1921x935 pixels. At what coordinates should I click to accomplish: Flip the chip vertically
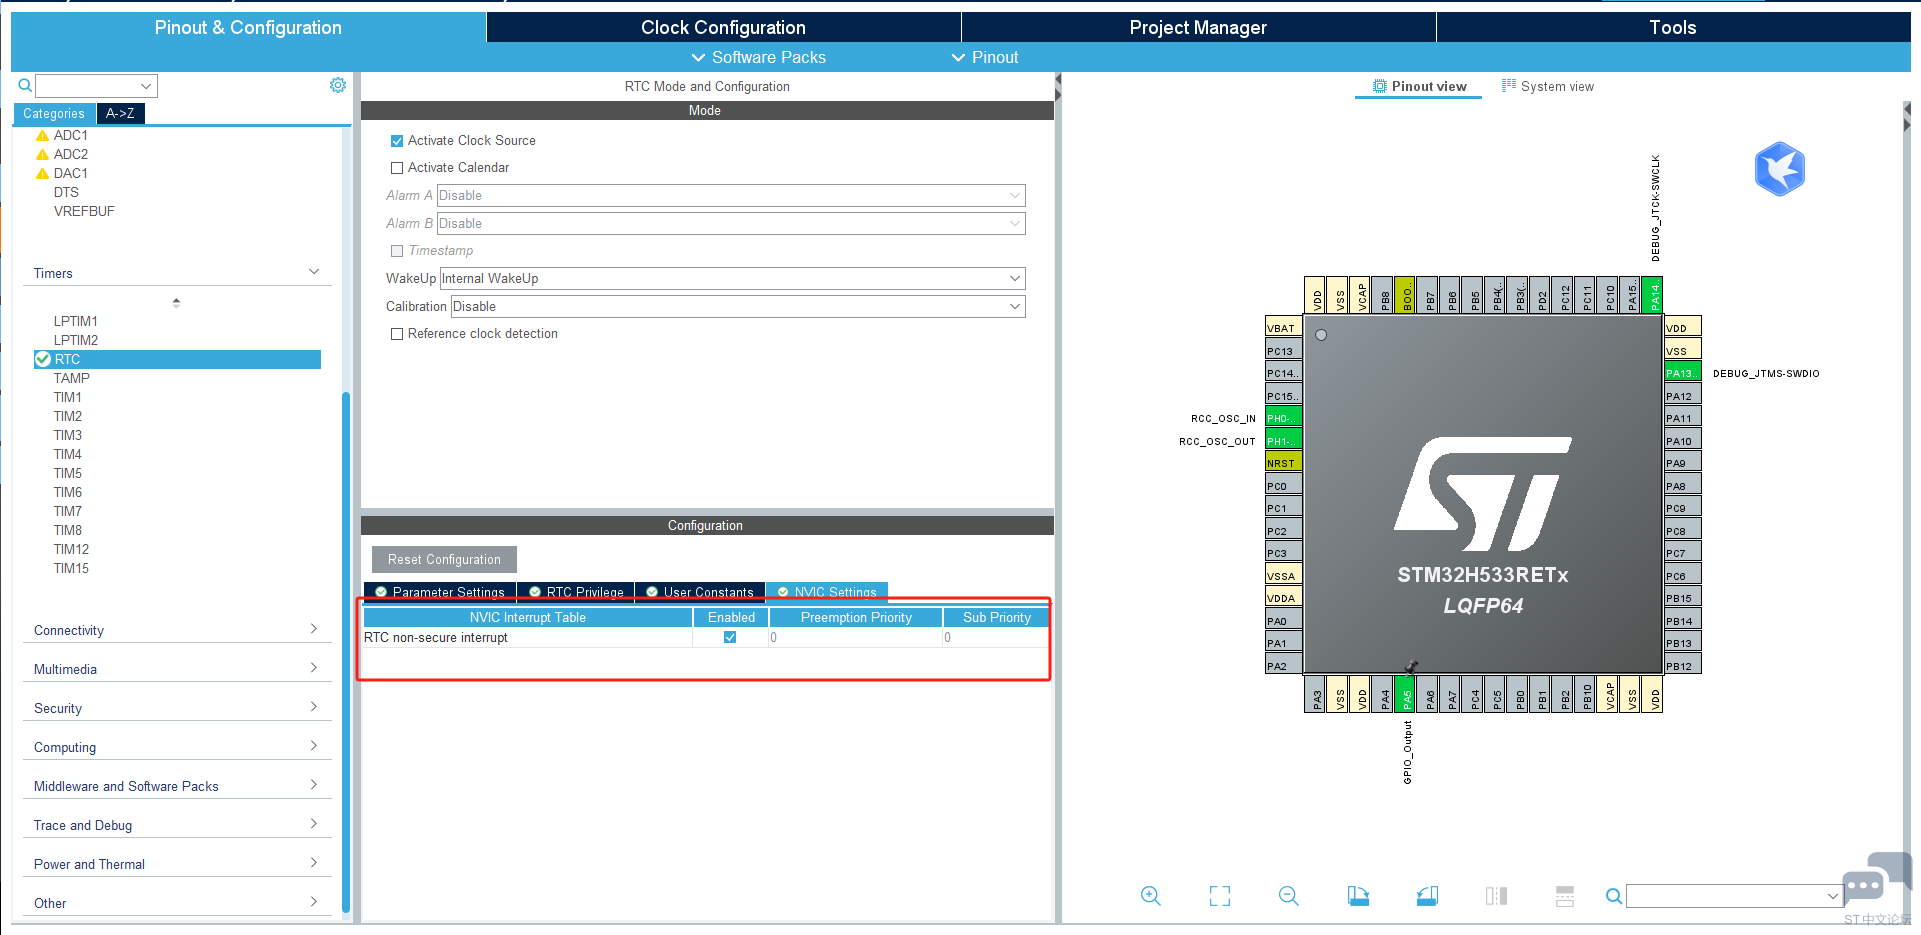point(1565,896)
